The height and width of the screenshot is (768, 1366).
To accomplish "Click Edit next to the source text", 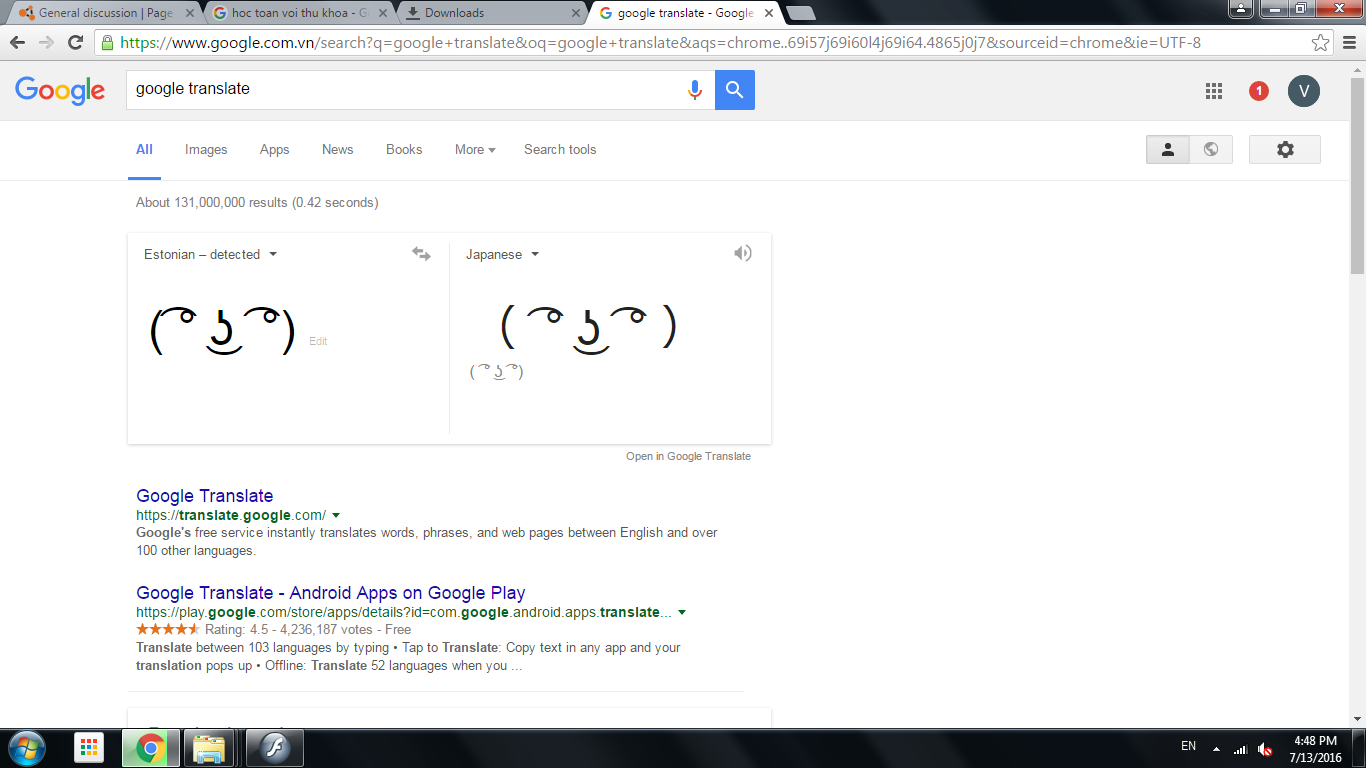I will (318, 342).
